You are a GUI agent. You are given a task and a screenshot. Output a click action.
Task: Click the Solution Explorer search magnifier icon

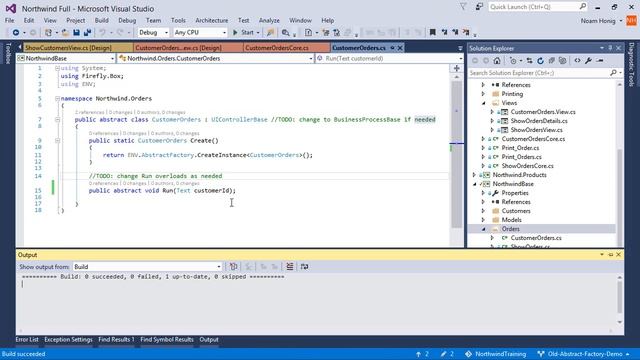pos(613,73)
